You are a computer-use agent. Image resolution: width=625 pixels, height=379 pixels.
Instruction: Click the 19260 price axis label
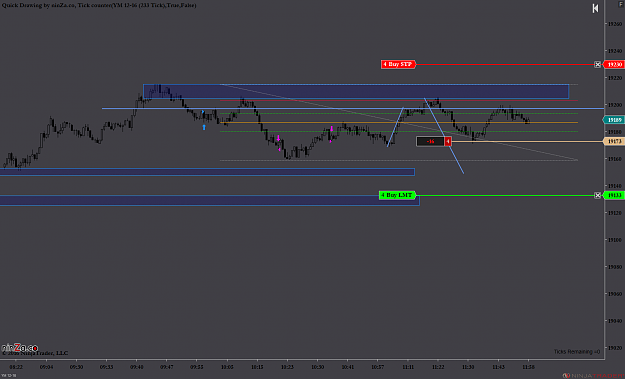[615, 24]
